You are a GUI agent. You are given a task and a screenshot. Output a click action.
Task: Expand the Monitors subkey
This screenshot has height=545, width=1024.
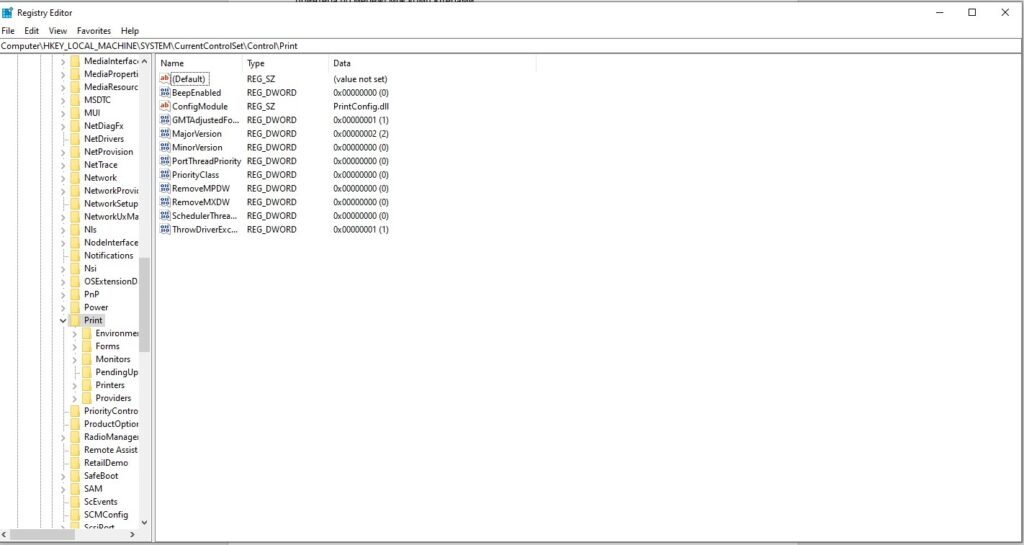coord(75,359)
